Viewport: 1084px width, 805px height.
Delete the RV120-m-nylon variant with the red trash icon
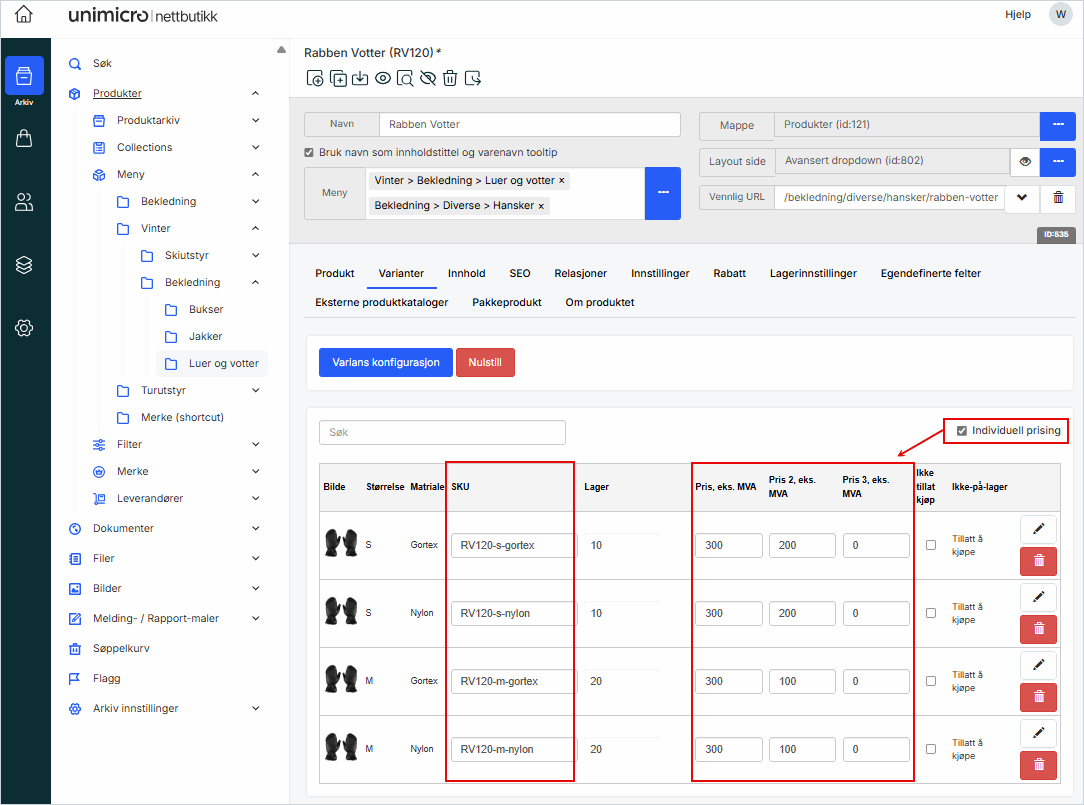point(1038,764)
